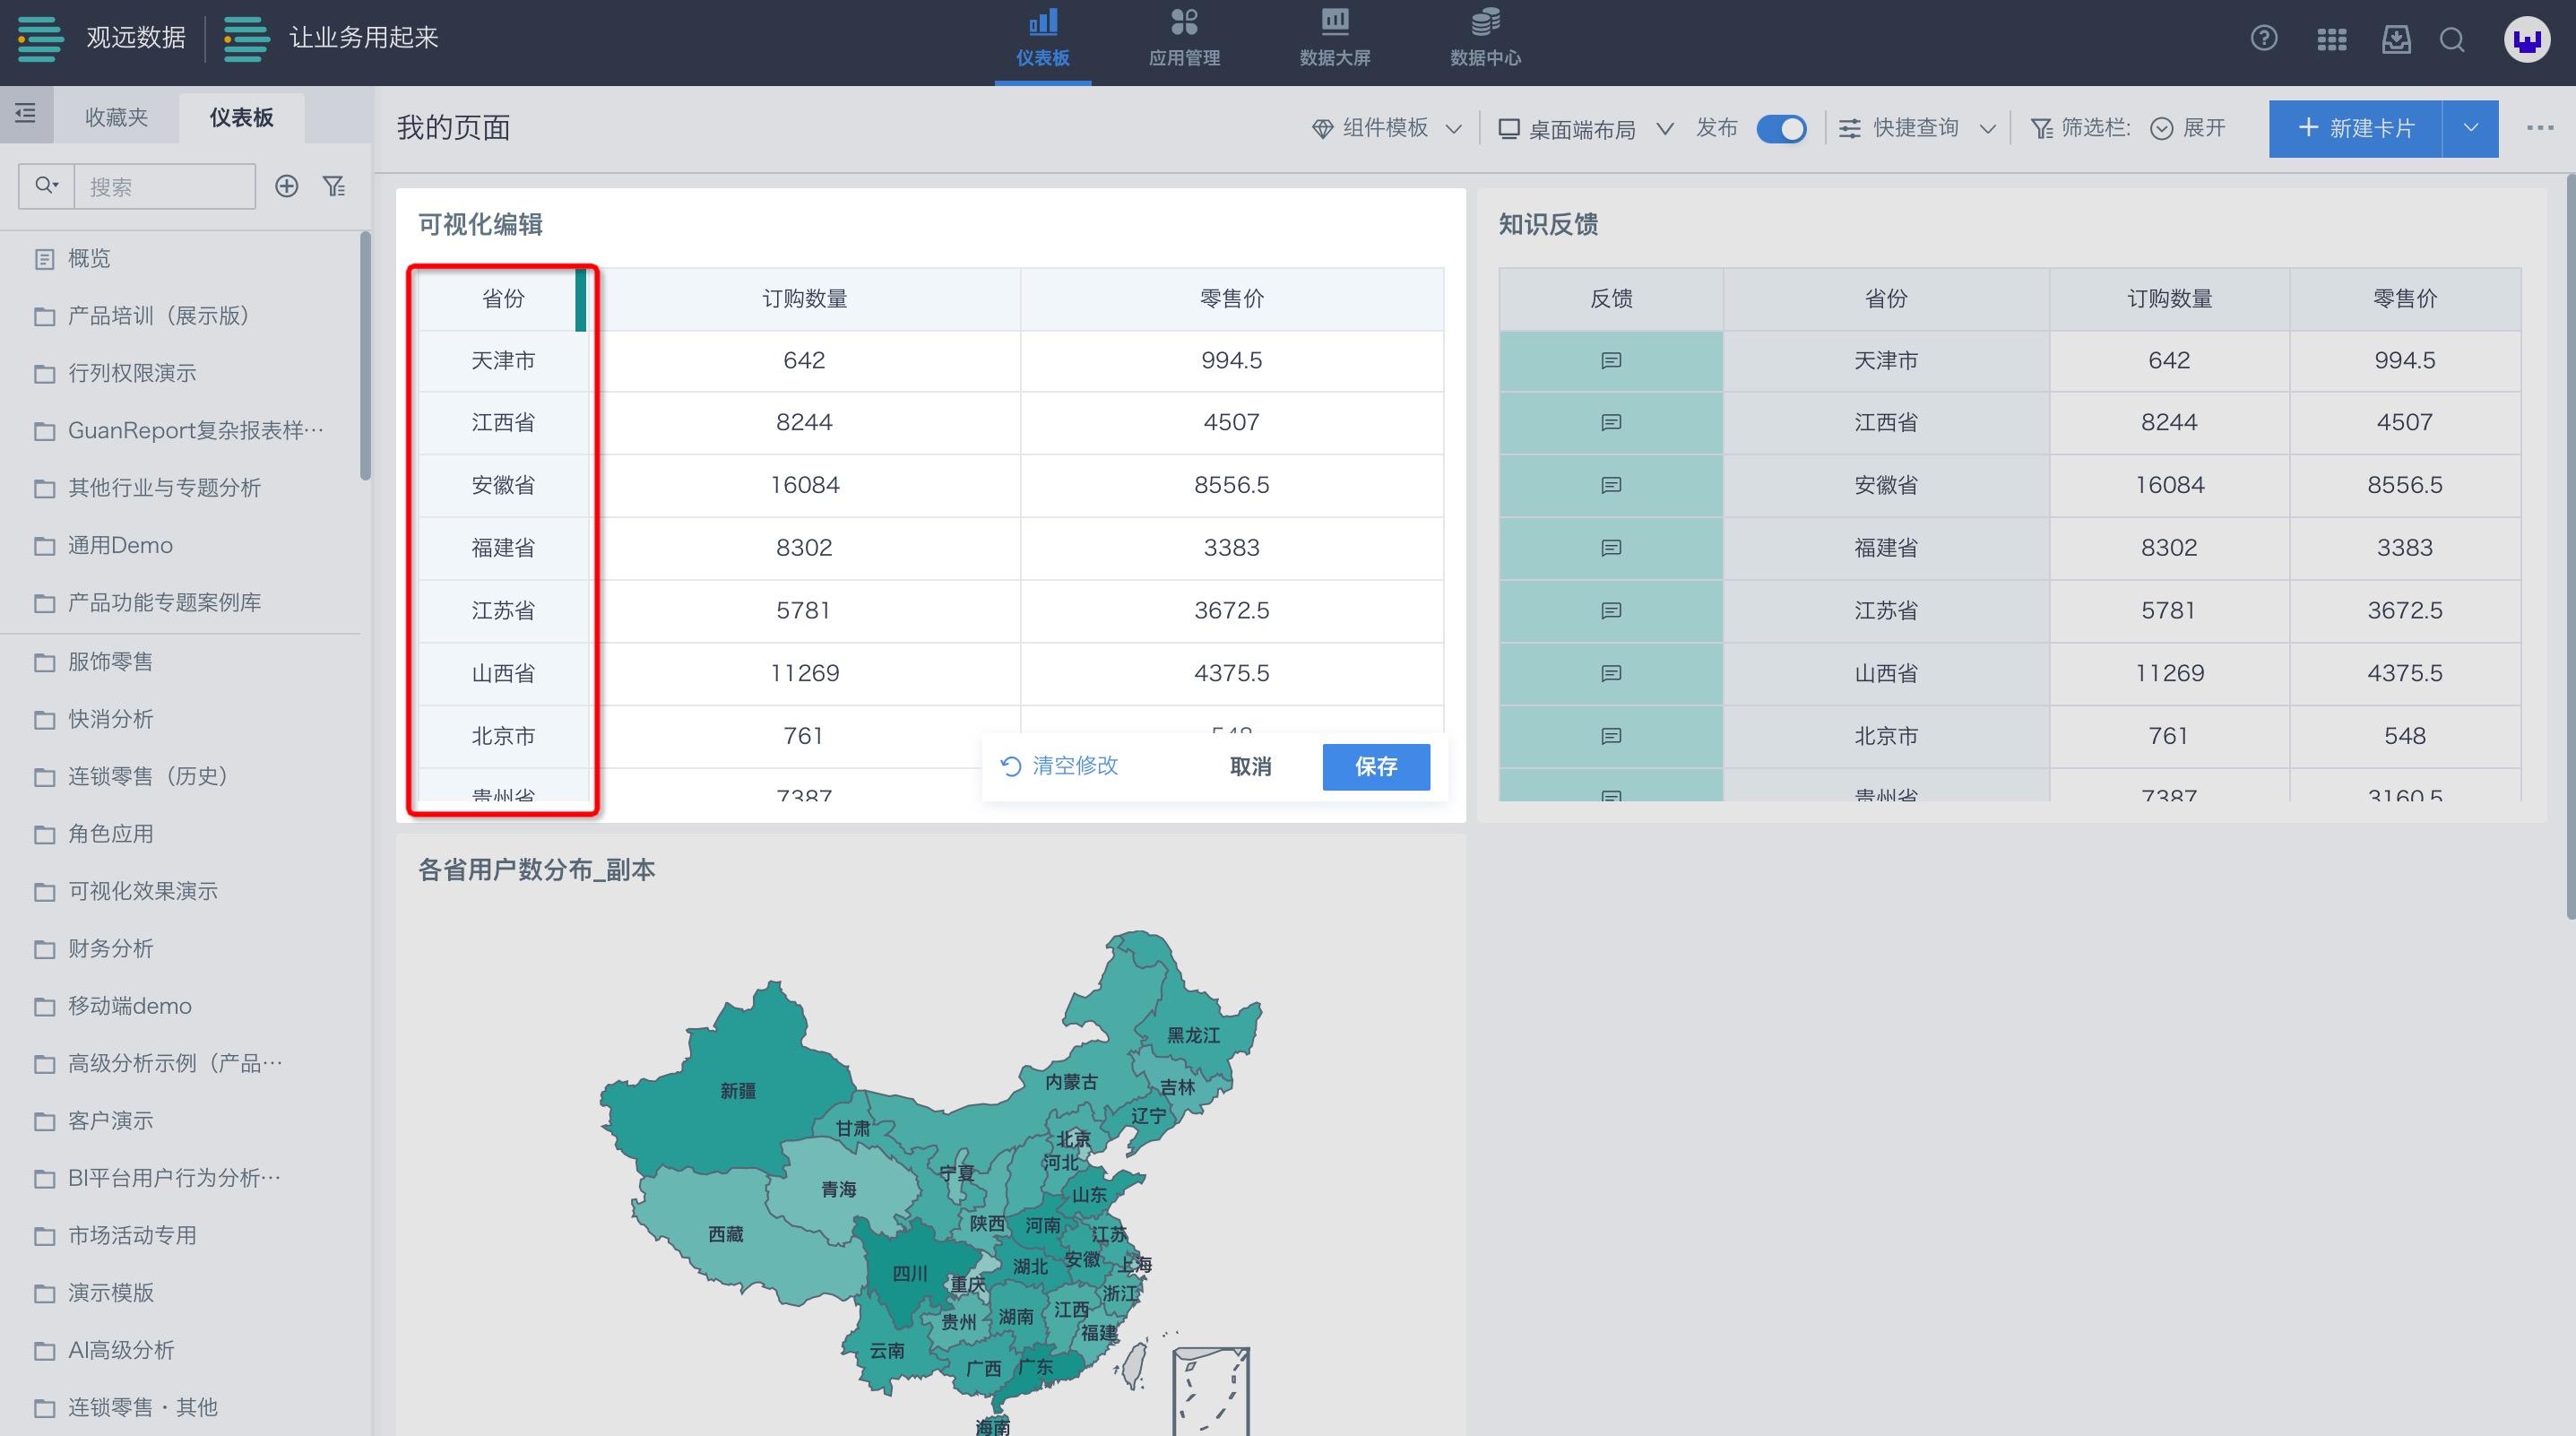The image size is (2576, 1436).
Task: Click the 四川 region on the map
Action: pyautogui.click(x=909, y=1273)
